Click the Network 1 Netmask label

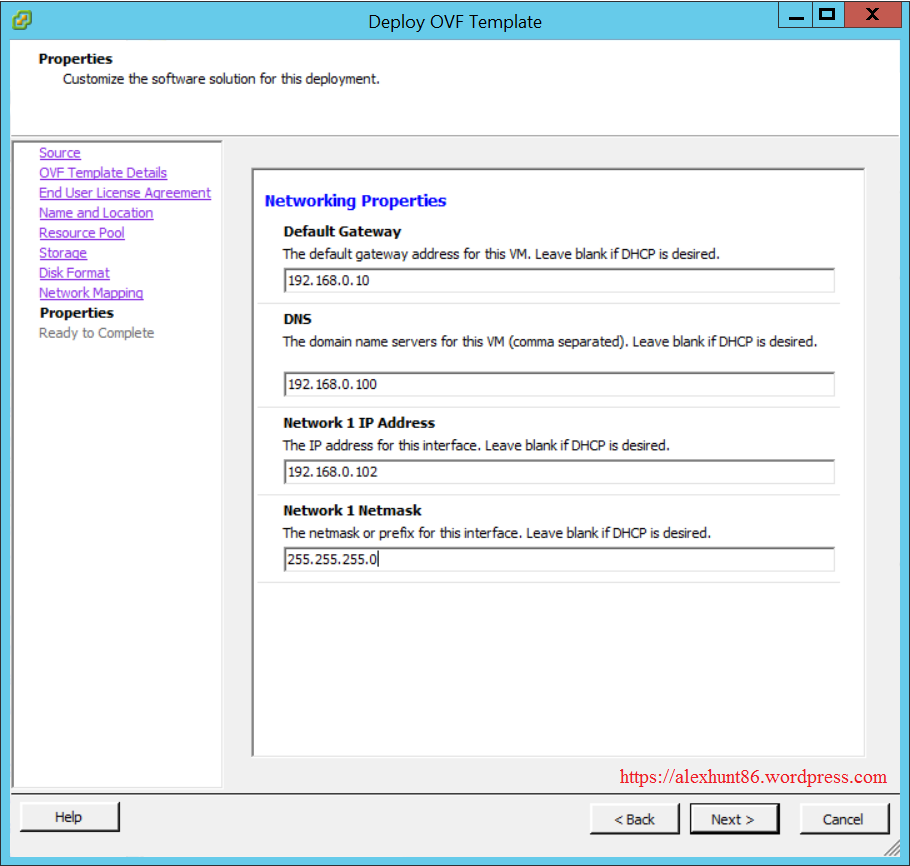(x=352, y=511)
